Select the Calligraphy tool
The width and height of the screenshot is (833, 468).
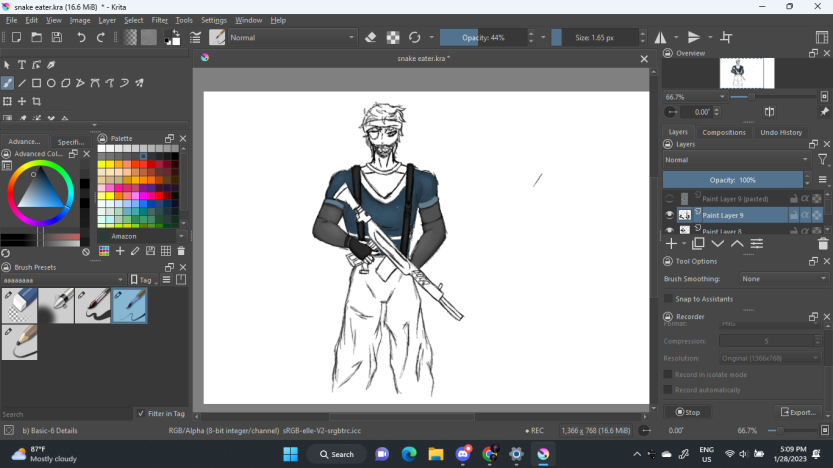click(51, 65)
